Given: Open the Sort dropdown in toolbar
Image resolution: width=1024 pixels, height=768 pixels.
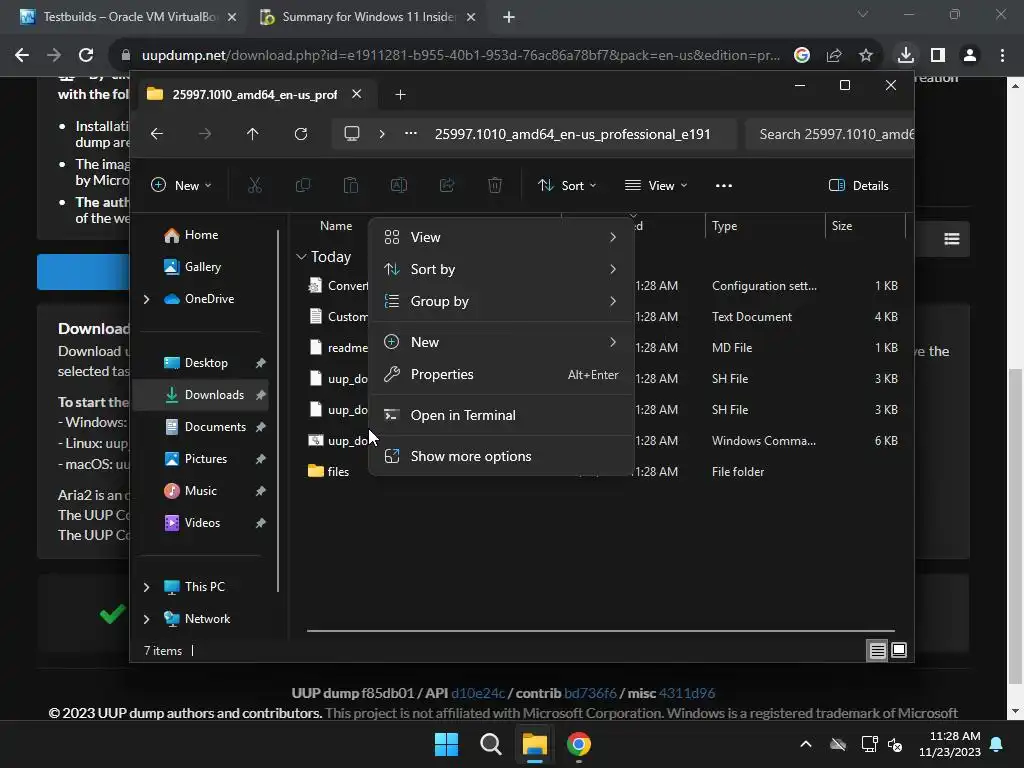Looking at the screenshot, I should coord(566,185).
